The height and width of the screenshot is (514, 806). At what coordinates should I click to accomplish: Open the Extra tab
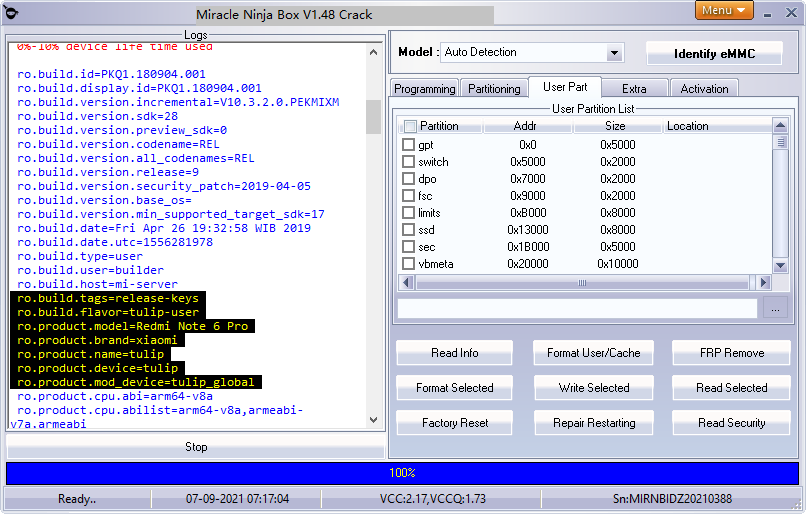(x=634, y=88)
